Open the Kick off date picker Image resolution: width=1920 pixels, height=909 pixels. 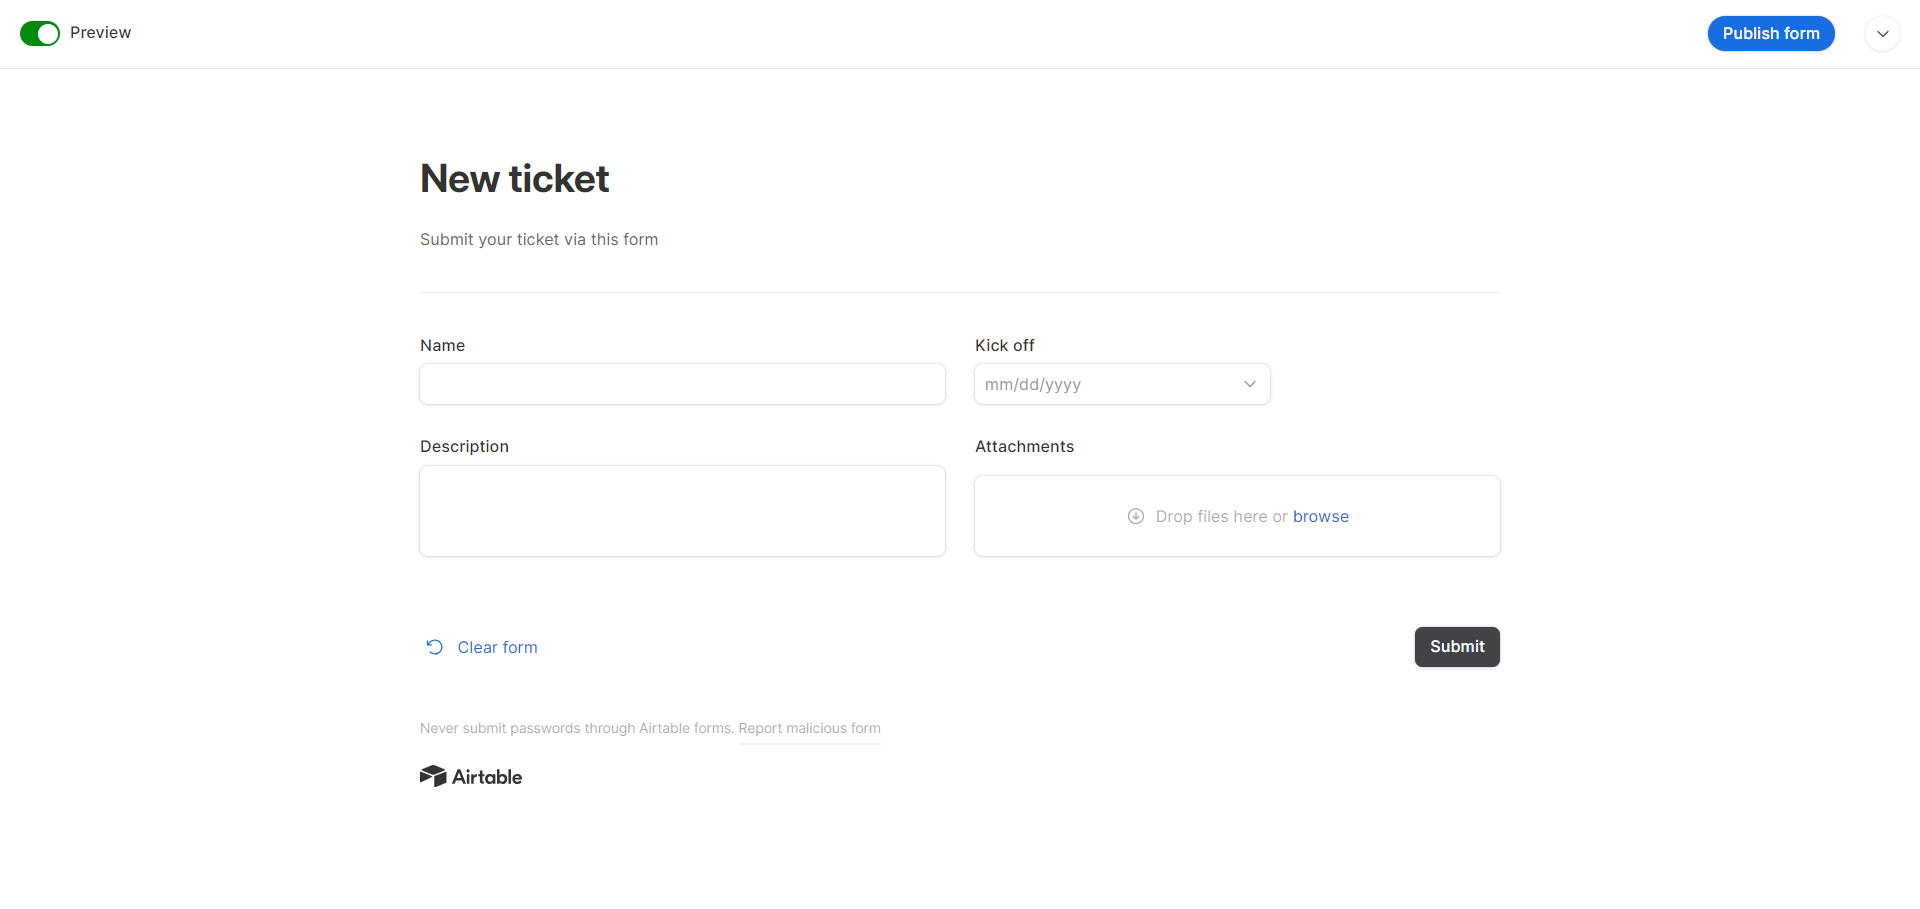point(1122,384)
